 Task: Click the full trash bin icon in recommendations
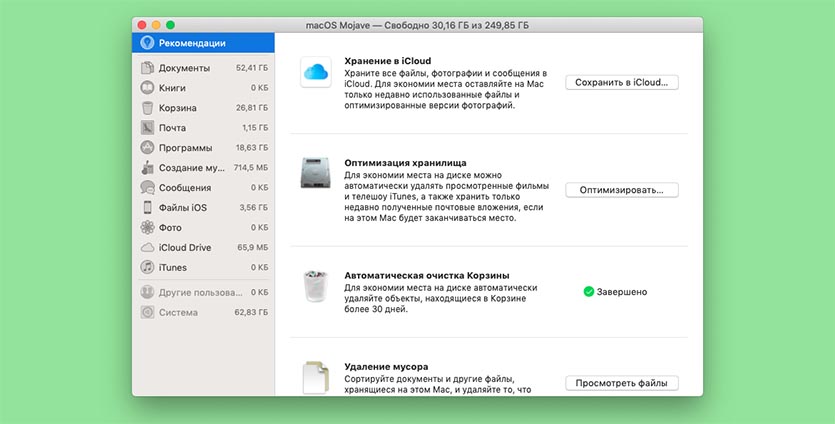316,285
